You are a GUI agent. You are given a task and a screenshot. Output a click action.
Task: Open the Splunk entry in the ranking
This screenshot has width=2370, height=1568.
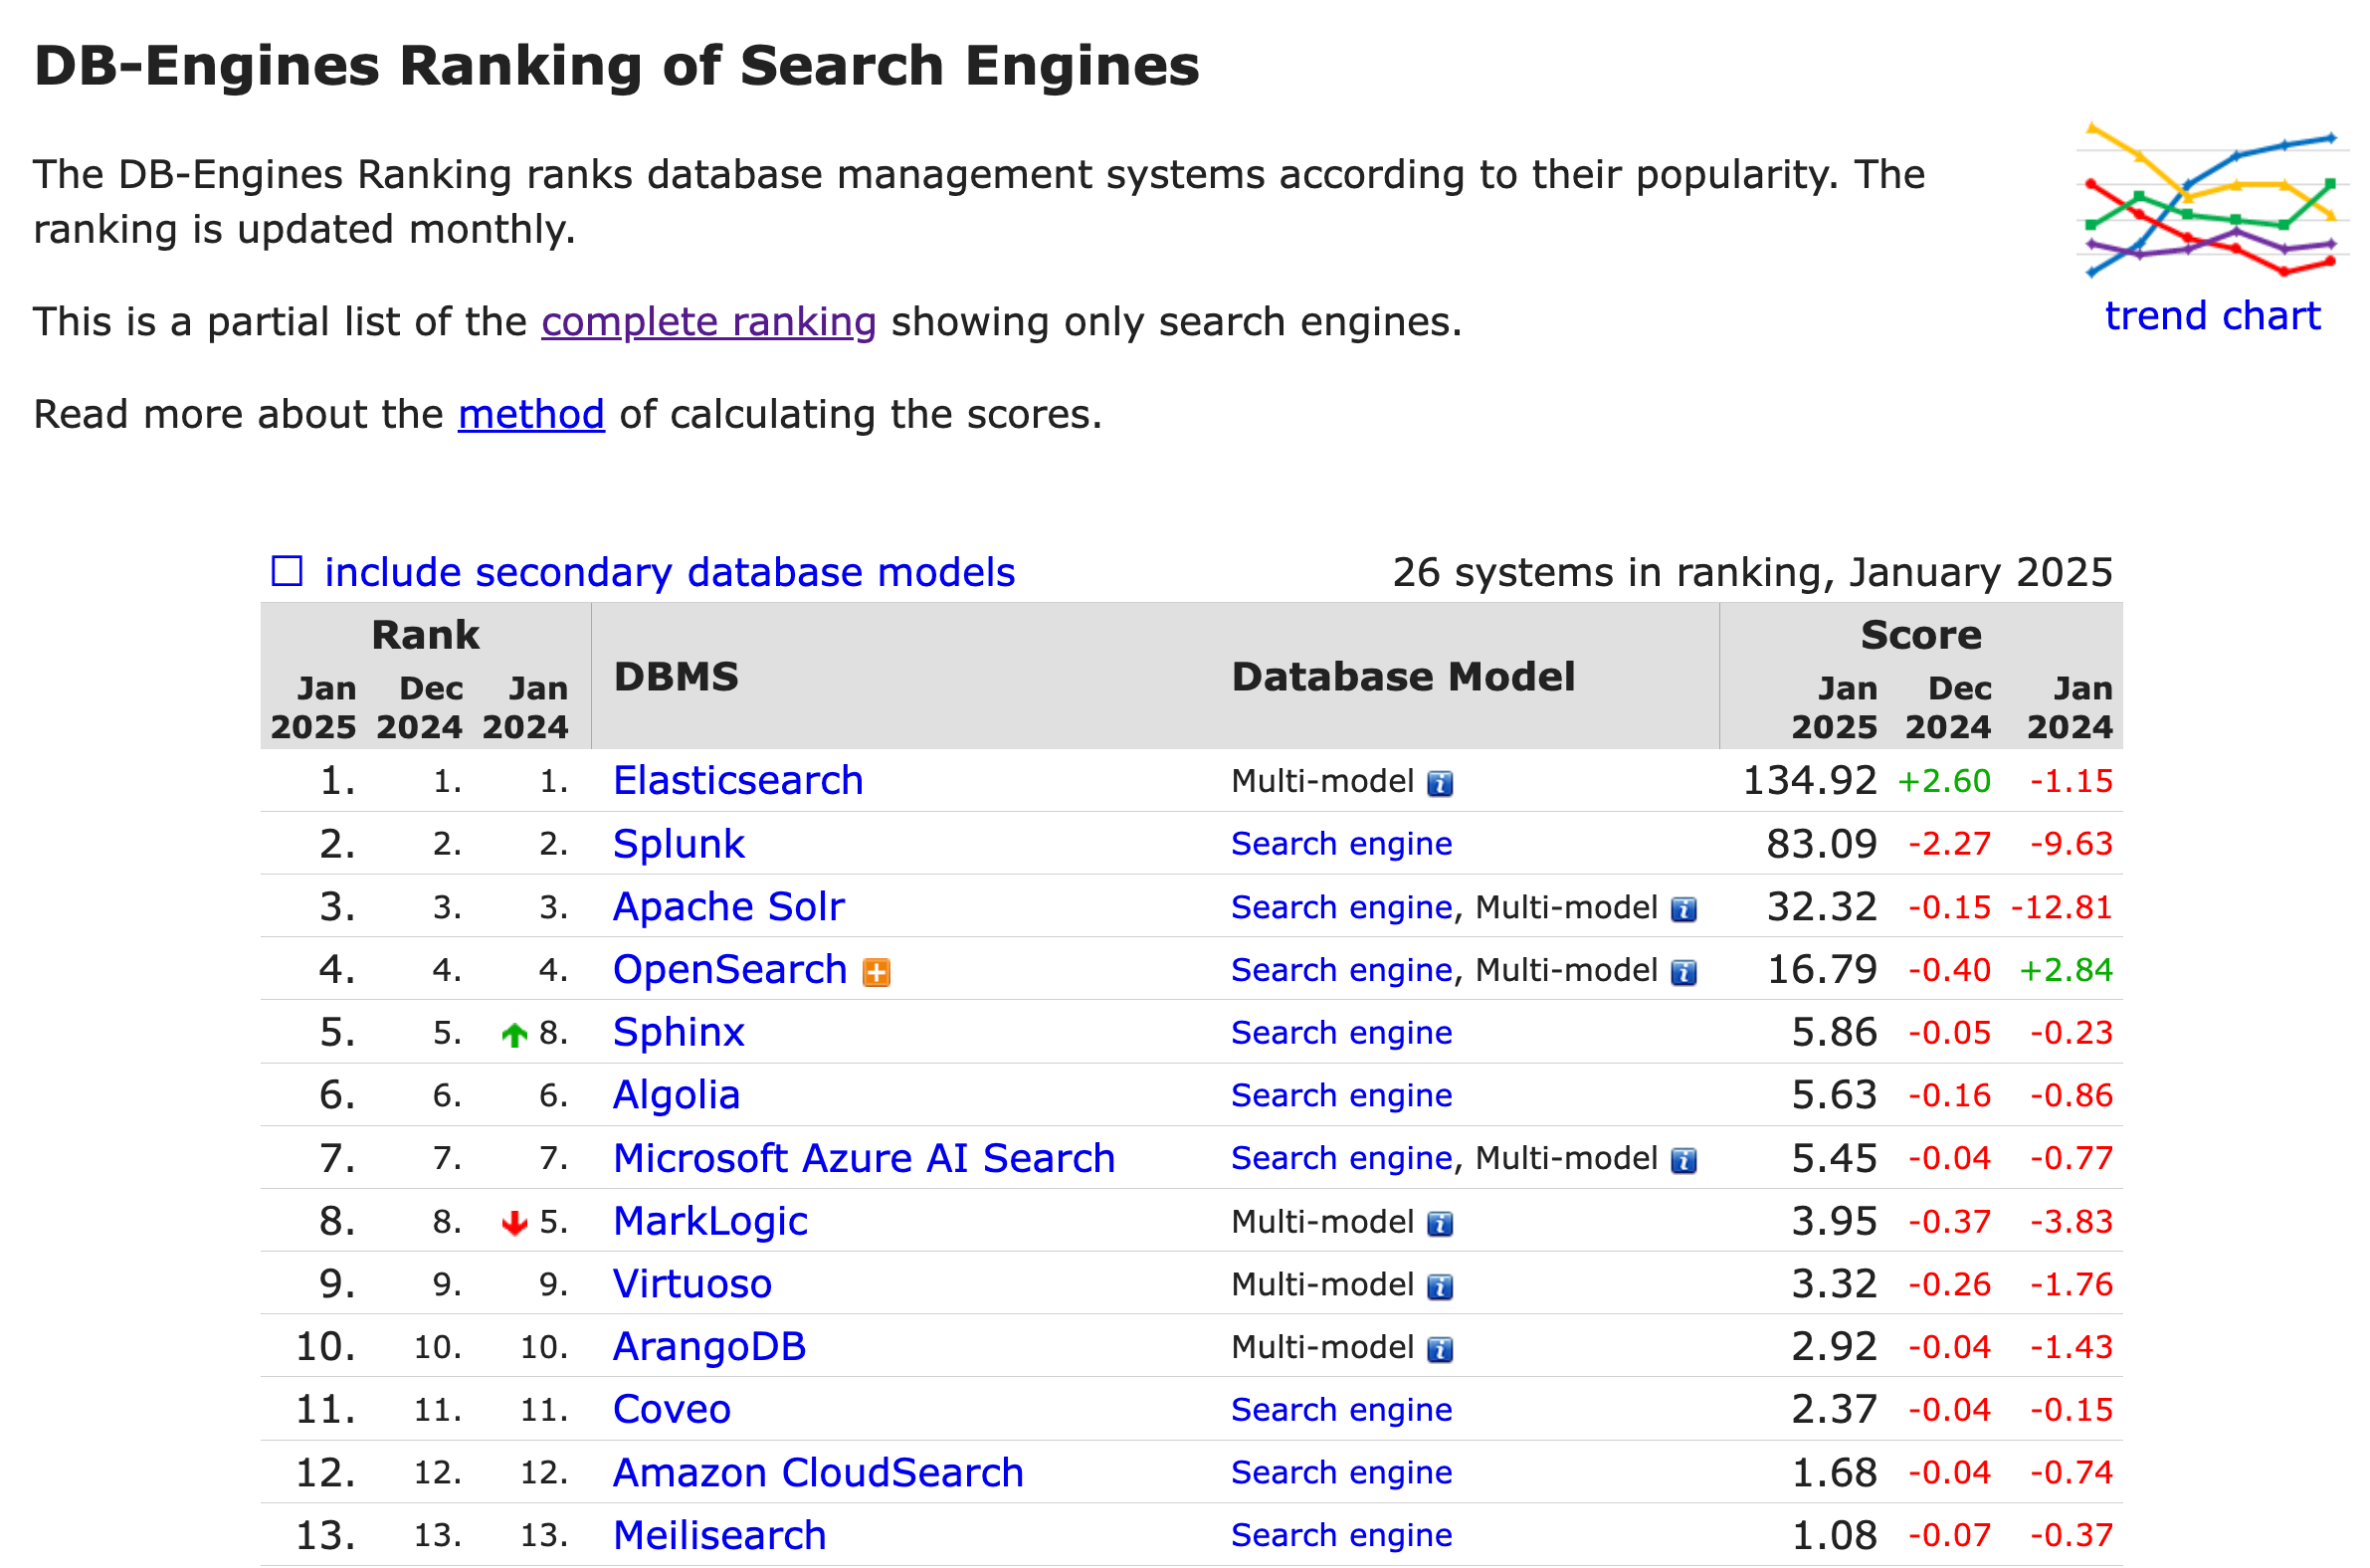(x=678, y=844)
